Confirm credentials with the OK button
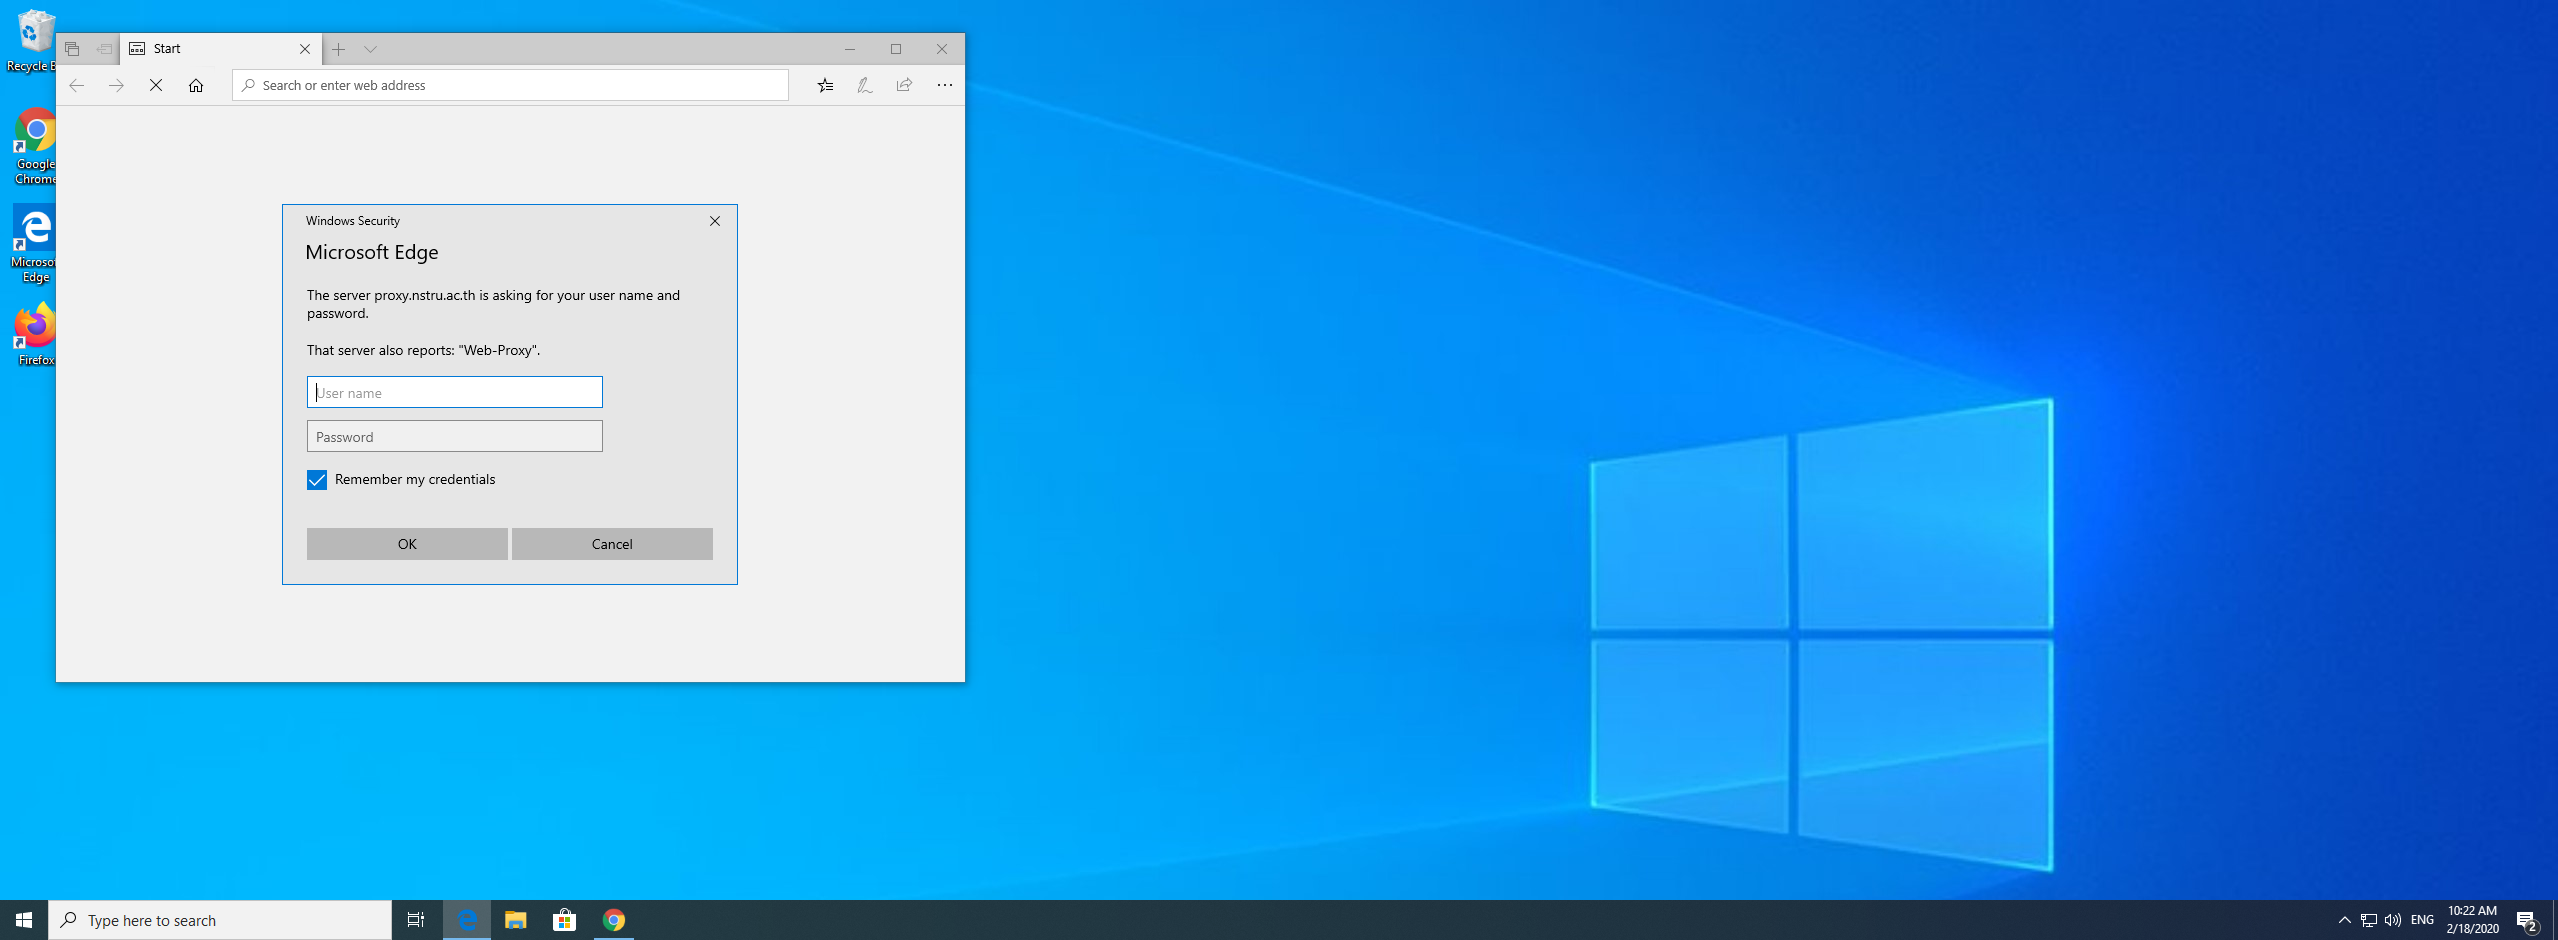2558x940 pixels. pyautogui.click(x=407, y=544)
